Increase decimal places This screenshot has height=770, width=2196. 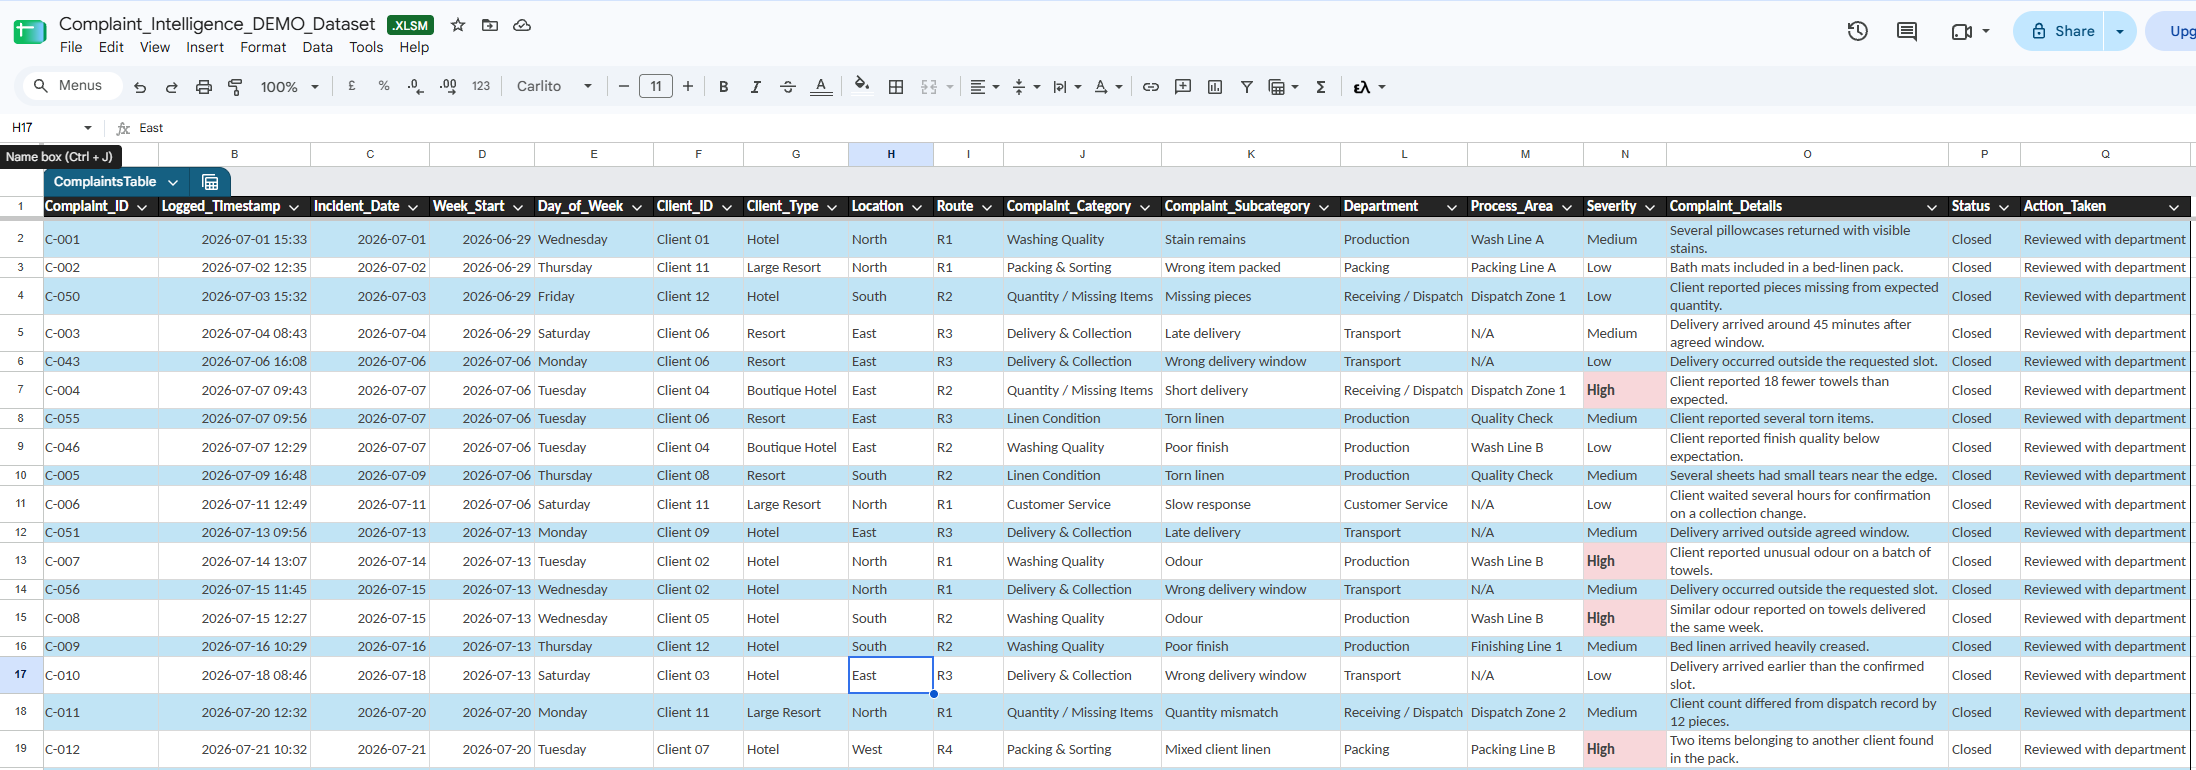pos(449,87)
